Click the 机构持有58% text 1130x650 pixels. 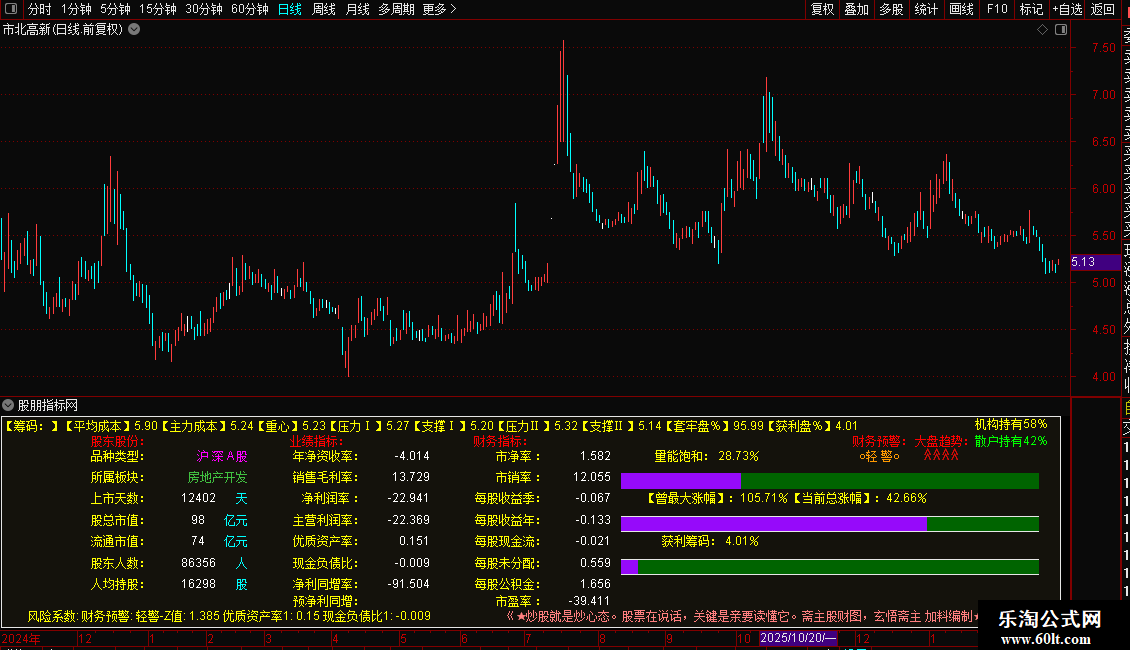pos(1010,424)
